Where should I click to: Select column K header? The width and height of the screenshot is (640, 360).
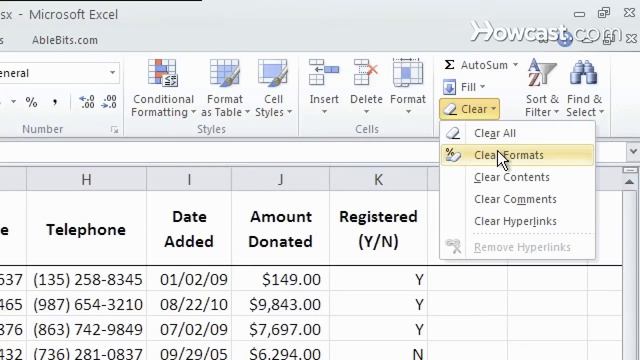(378, 179)
